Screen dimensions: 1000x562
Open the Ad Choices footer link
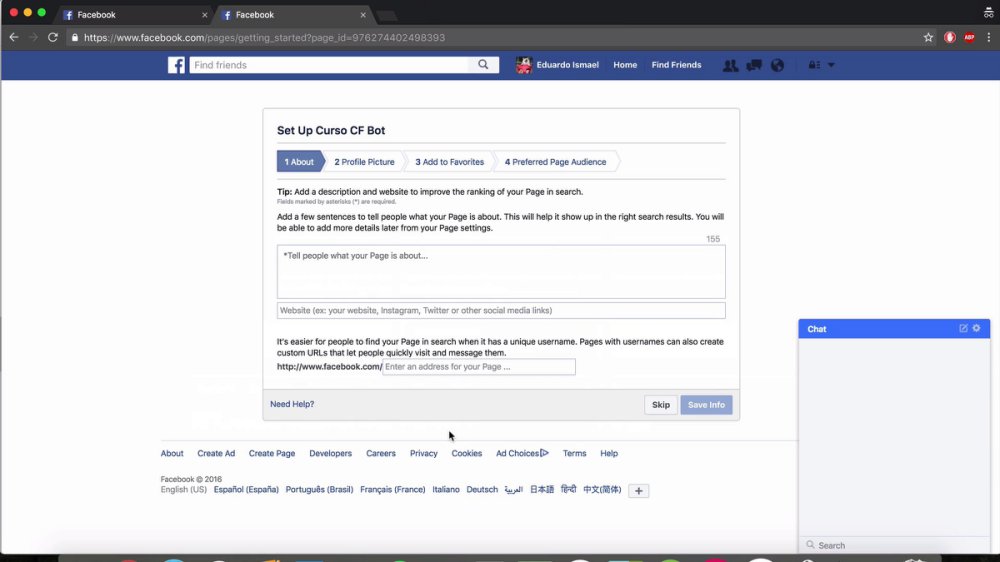[522, 454]
